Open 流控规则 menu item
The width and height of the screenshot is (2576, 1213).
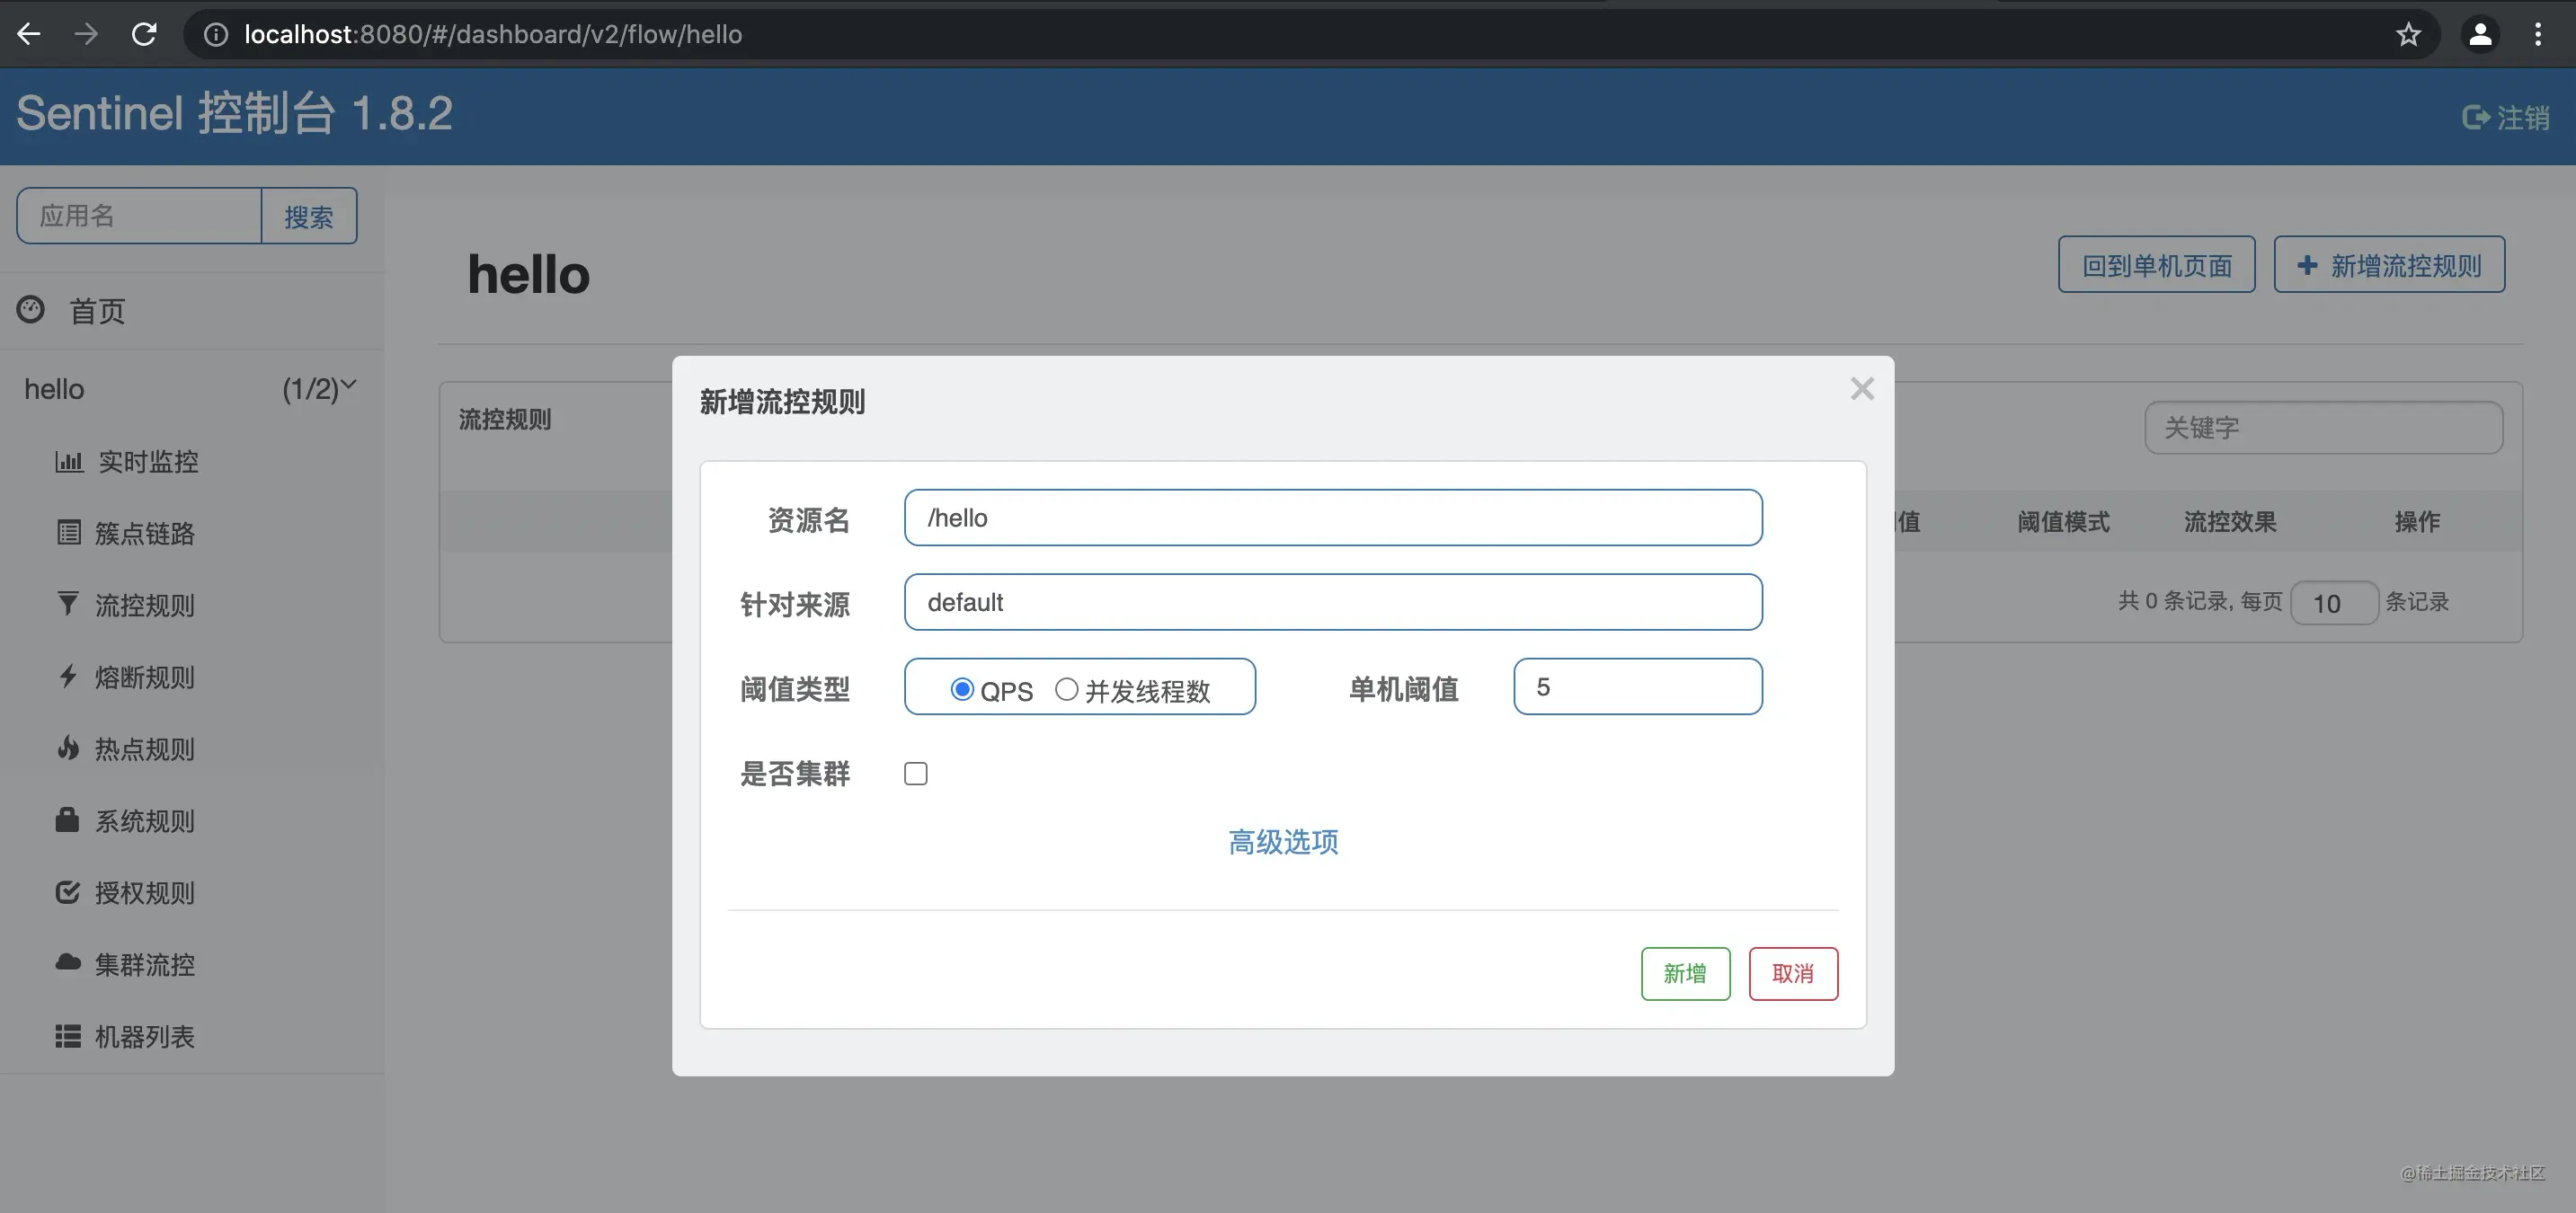pos(145,605)
